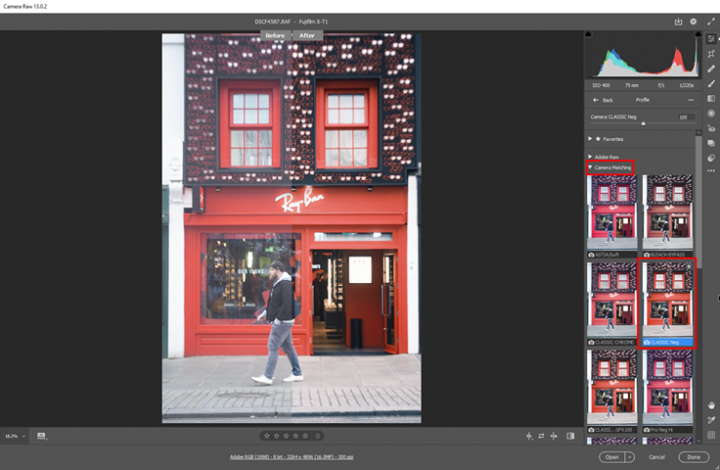Select the Radial Filter tool
720x470 pixels.
(x=711, y=113)
